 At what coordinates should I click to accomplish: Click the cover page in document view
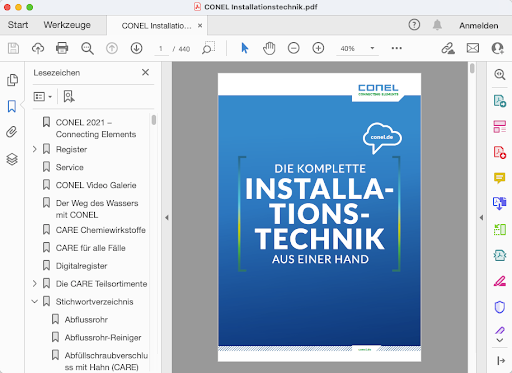[x=319, y=217]
